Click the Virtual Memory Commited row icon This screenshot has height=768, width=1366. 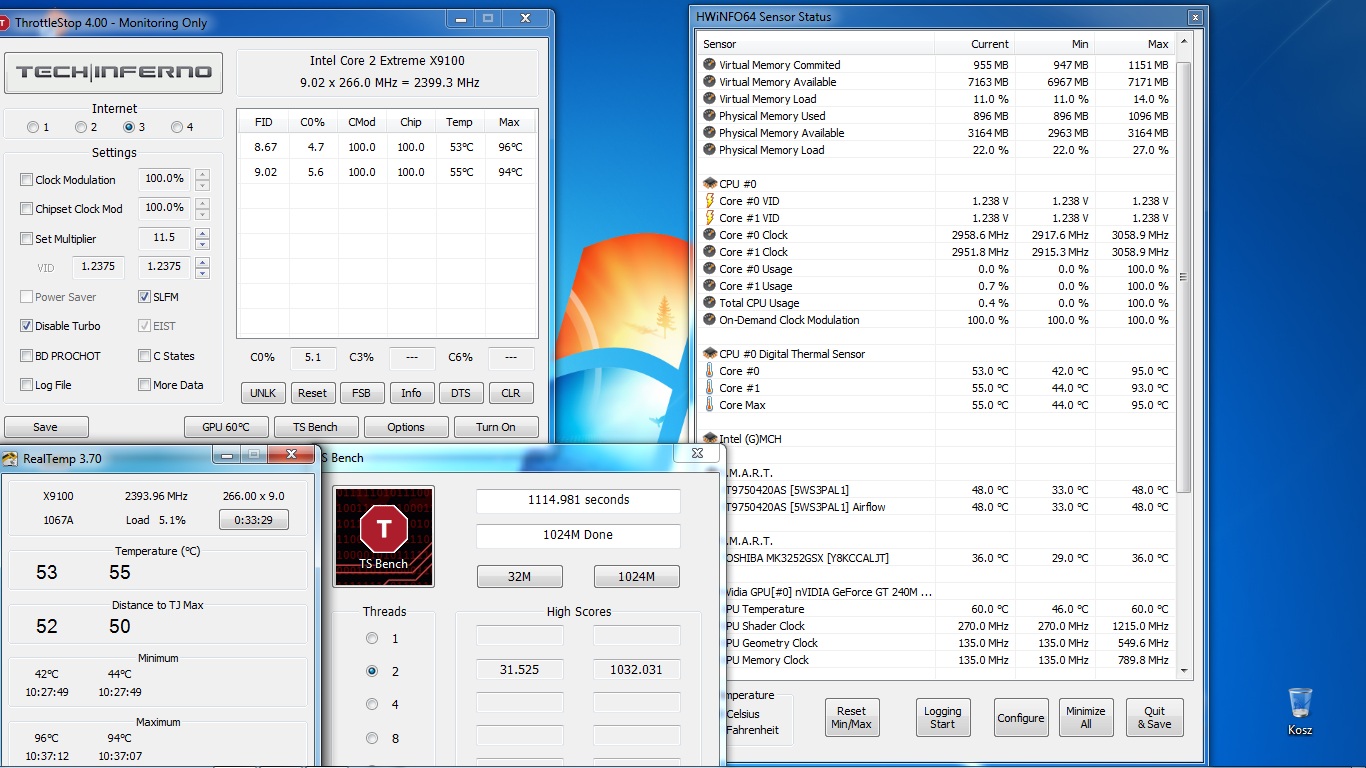click(x=710, y=65)
